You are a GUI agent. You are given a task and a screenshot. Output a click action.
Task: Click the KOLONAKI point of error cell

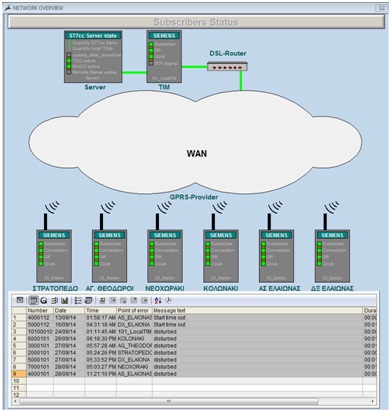tap(134, 339)
